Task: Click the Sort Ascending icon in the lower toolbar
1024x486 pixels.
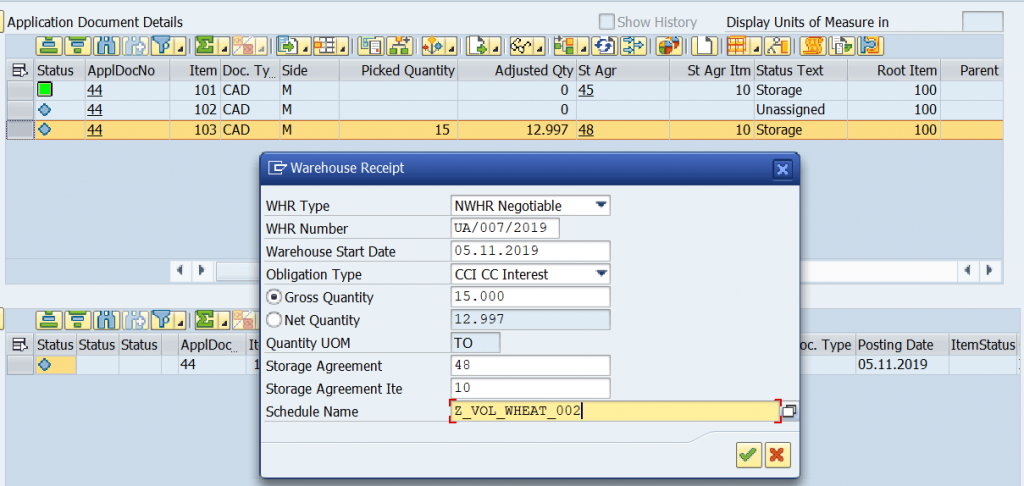Action: point(48,319)
